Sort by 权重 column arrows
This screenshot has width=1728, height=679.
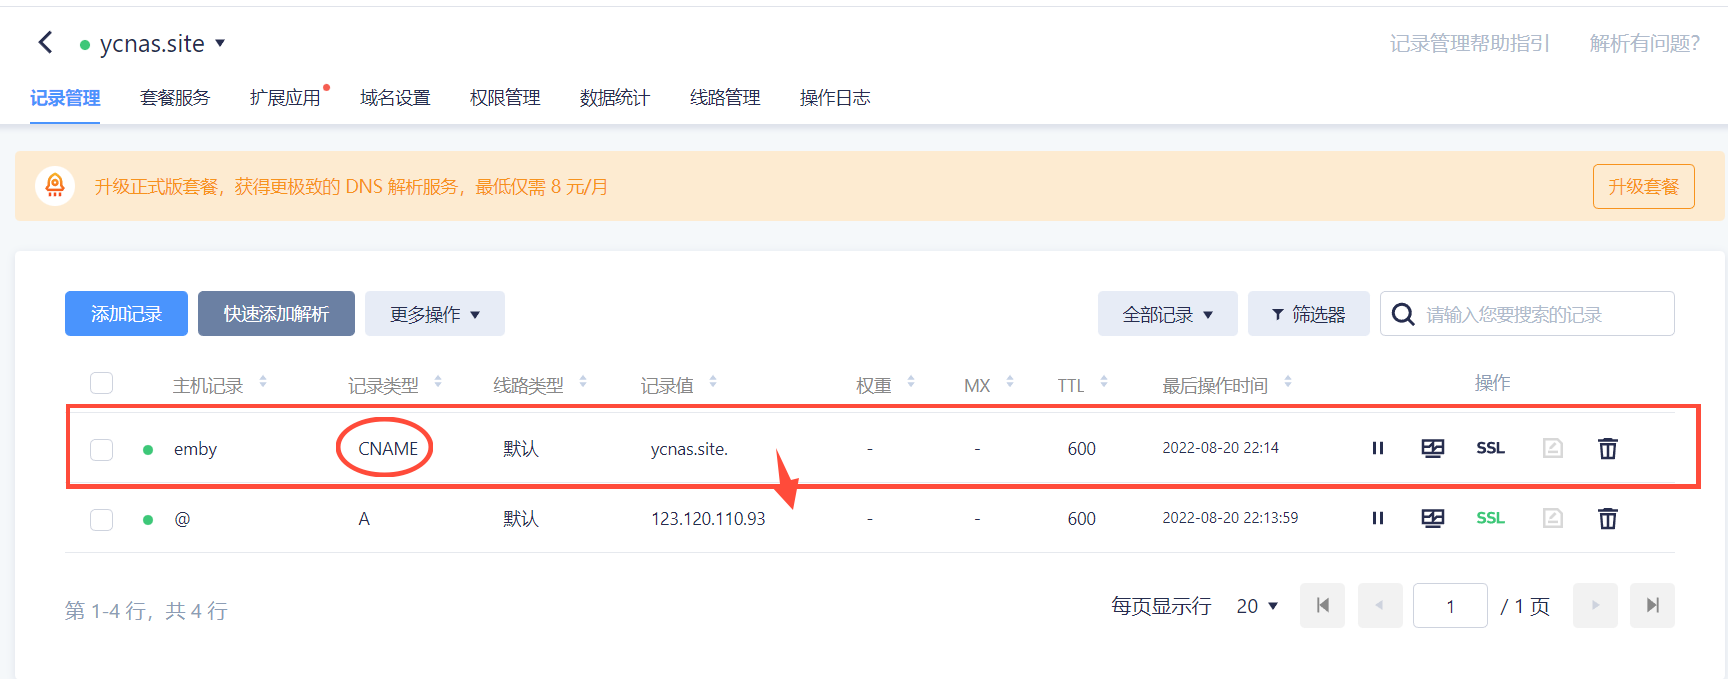click(x=911, y=382)
